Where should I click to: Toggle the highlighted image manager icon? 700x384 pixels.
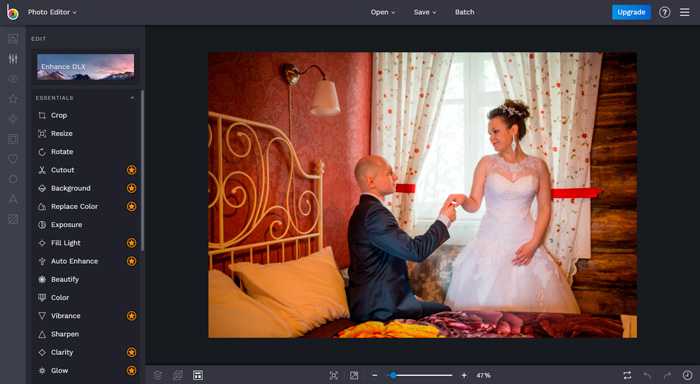click(x=198, y=376)
